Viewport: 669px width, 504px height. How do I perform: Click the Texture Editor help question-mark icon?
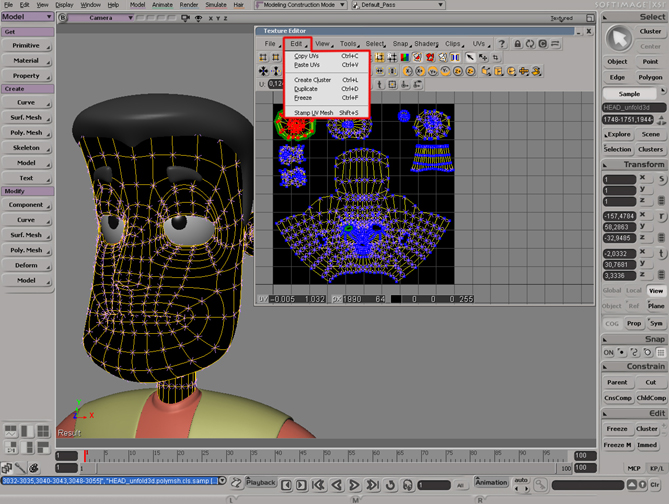(501, 44)
